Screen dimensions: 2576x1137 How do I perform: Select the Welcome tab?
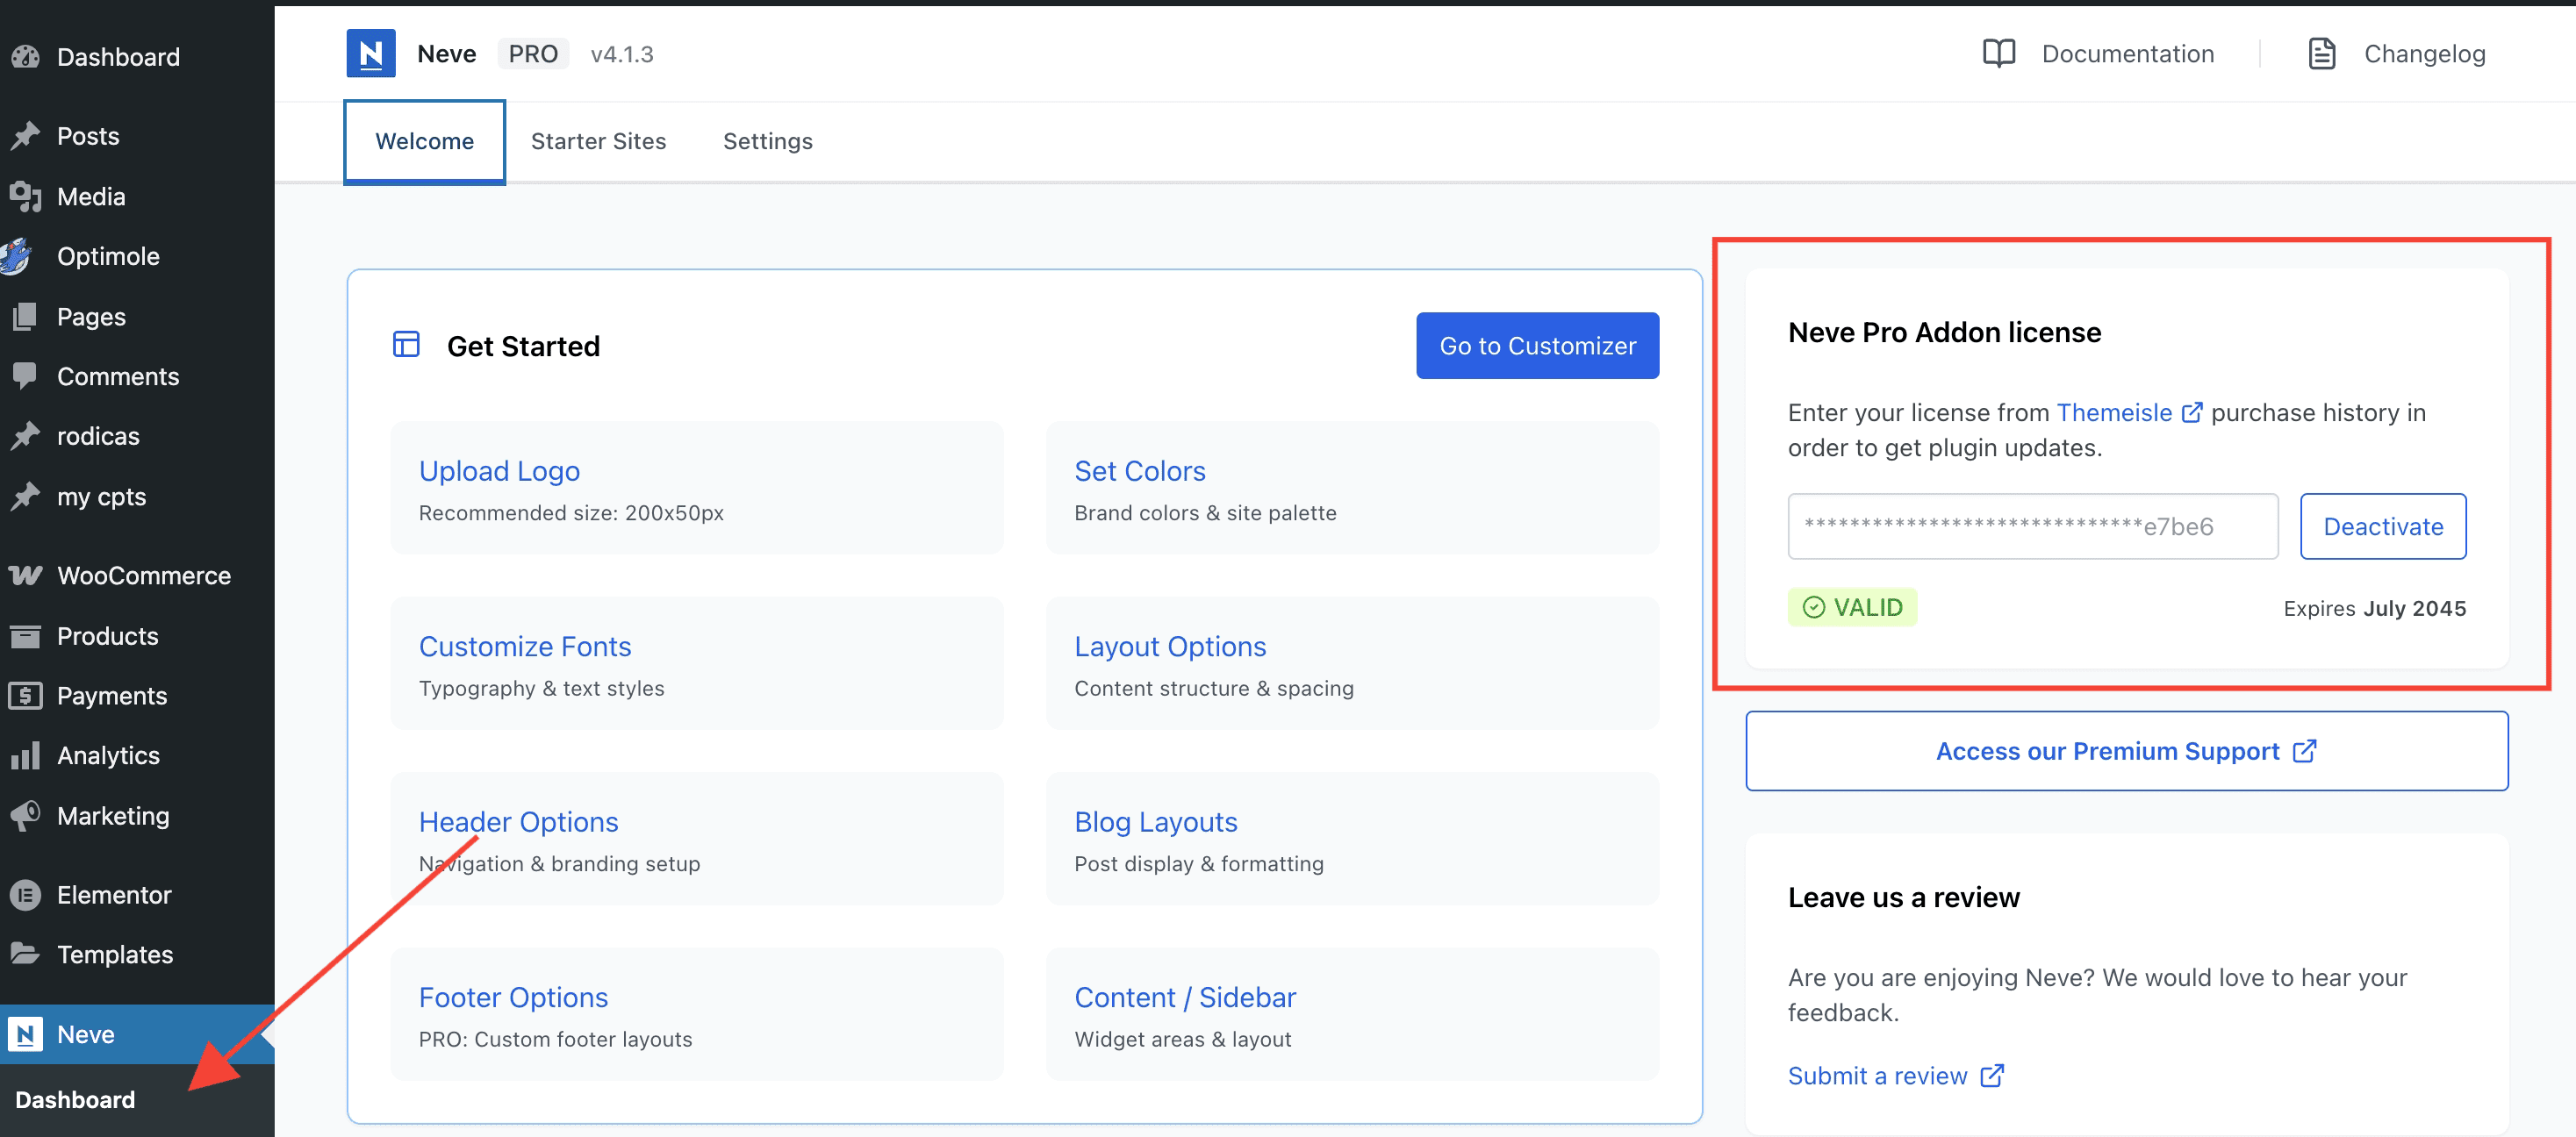point(424,142)
